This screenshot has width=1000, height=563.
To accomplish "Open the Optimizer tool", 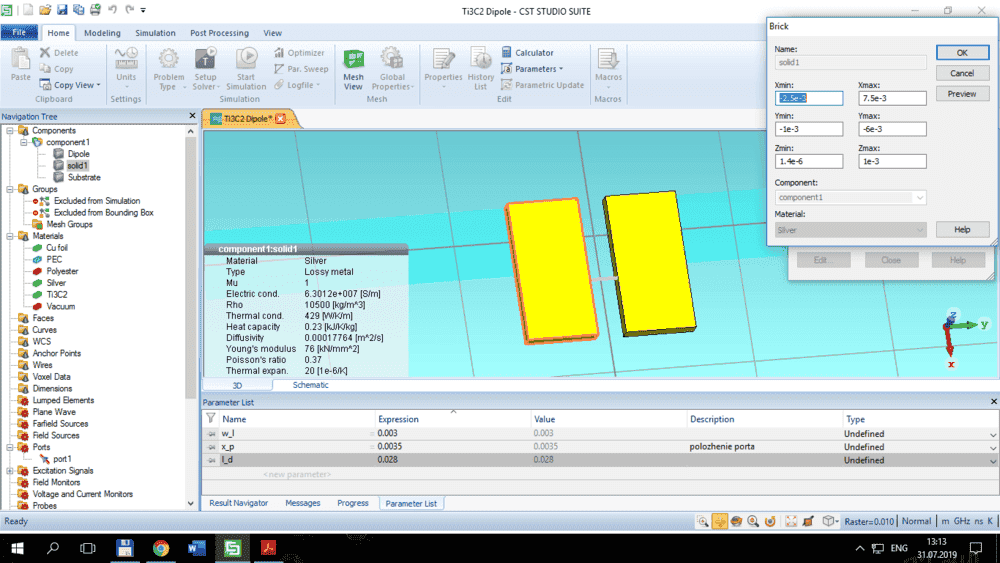I will [x=299, y=52].
